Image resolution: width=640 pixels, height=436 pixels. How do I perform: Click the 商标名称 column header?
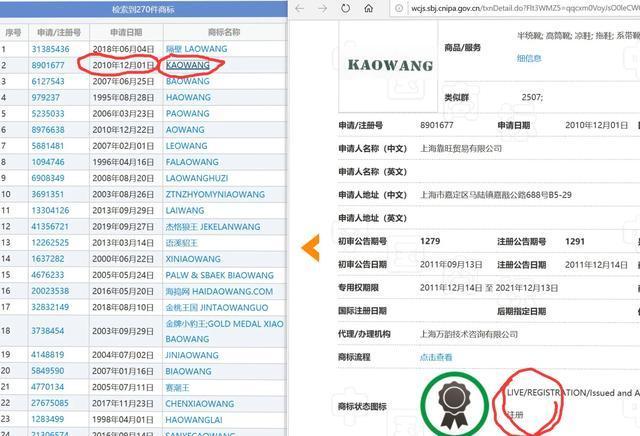[224, 32]
